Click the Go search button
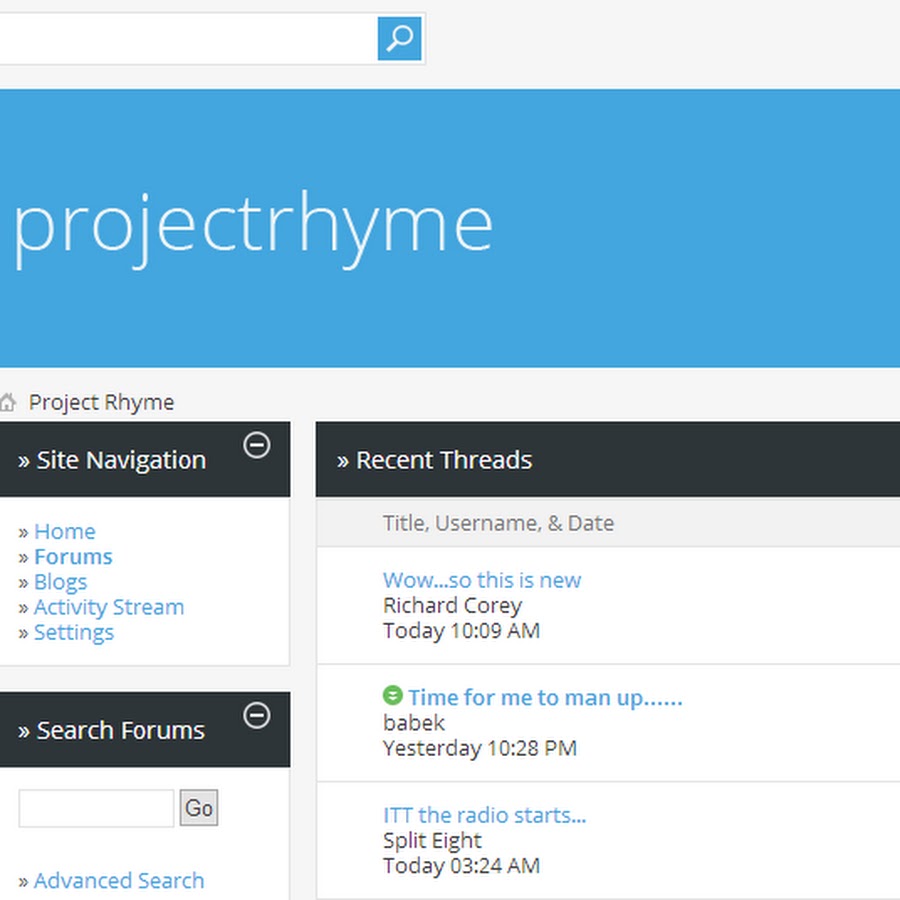This screenshot has height=900, width=900. click(199, 808)
